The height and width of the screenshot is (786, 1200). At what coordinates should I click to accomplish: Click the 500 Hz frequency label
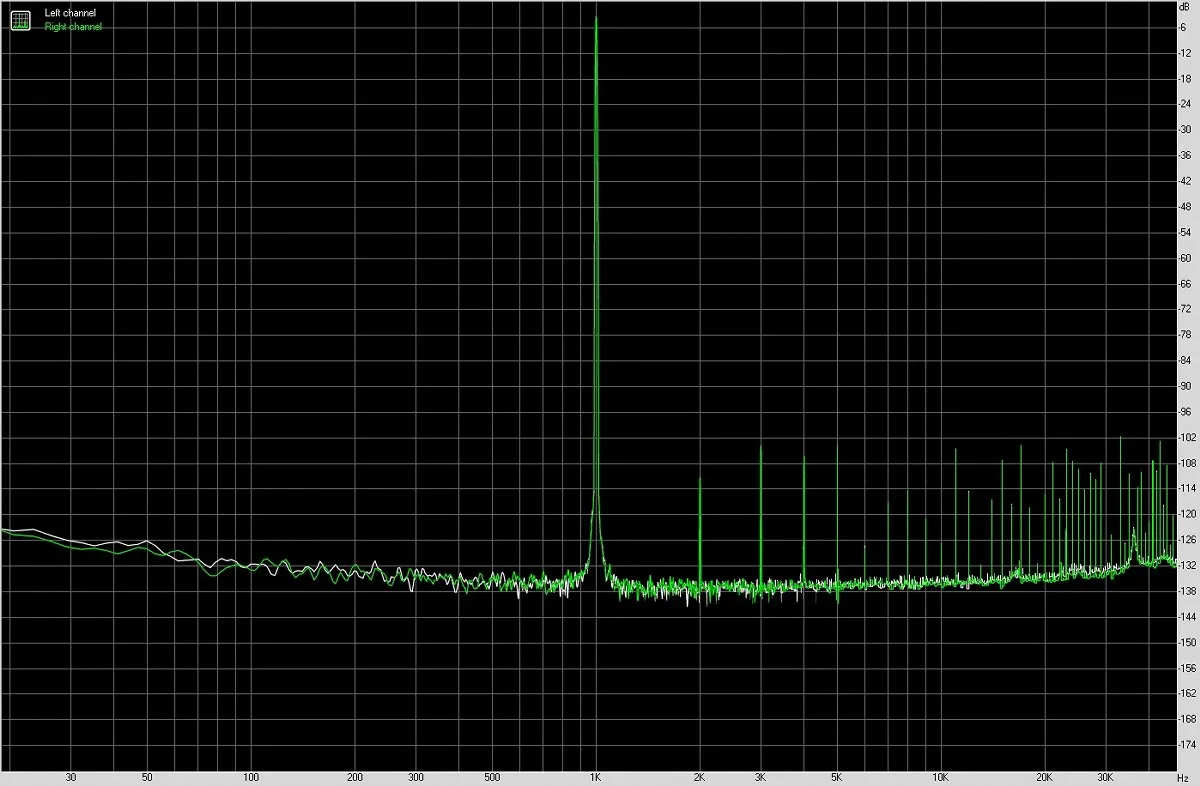point(492,776)
